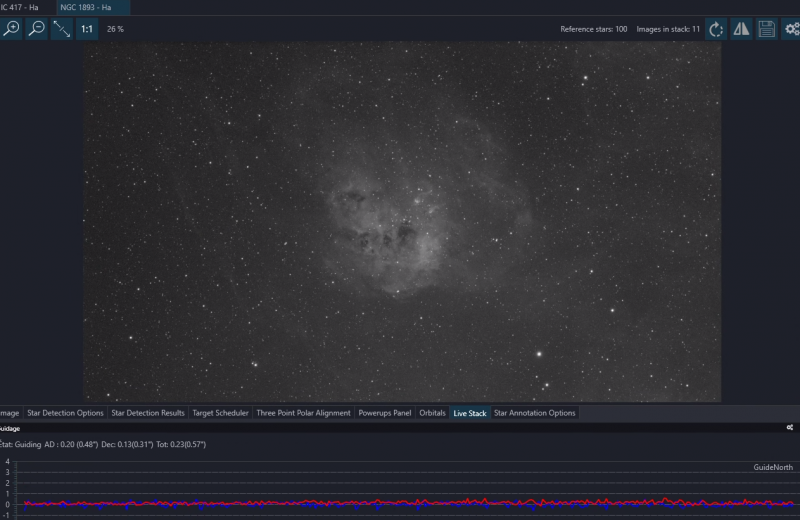This screenshot has width=800, height=520.
Task: Click the flip image icon
Action: click(x=741, y=29)
